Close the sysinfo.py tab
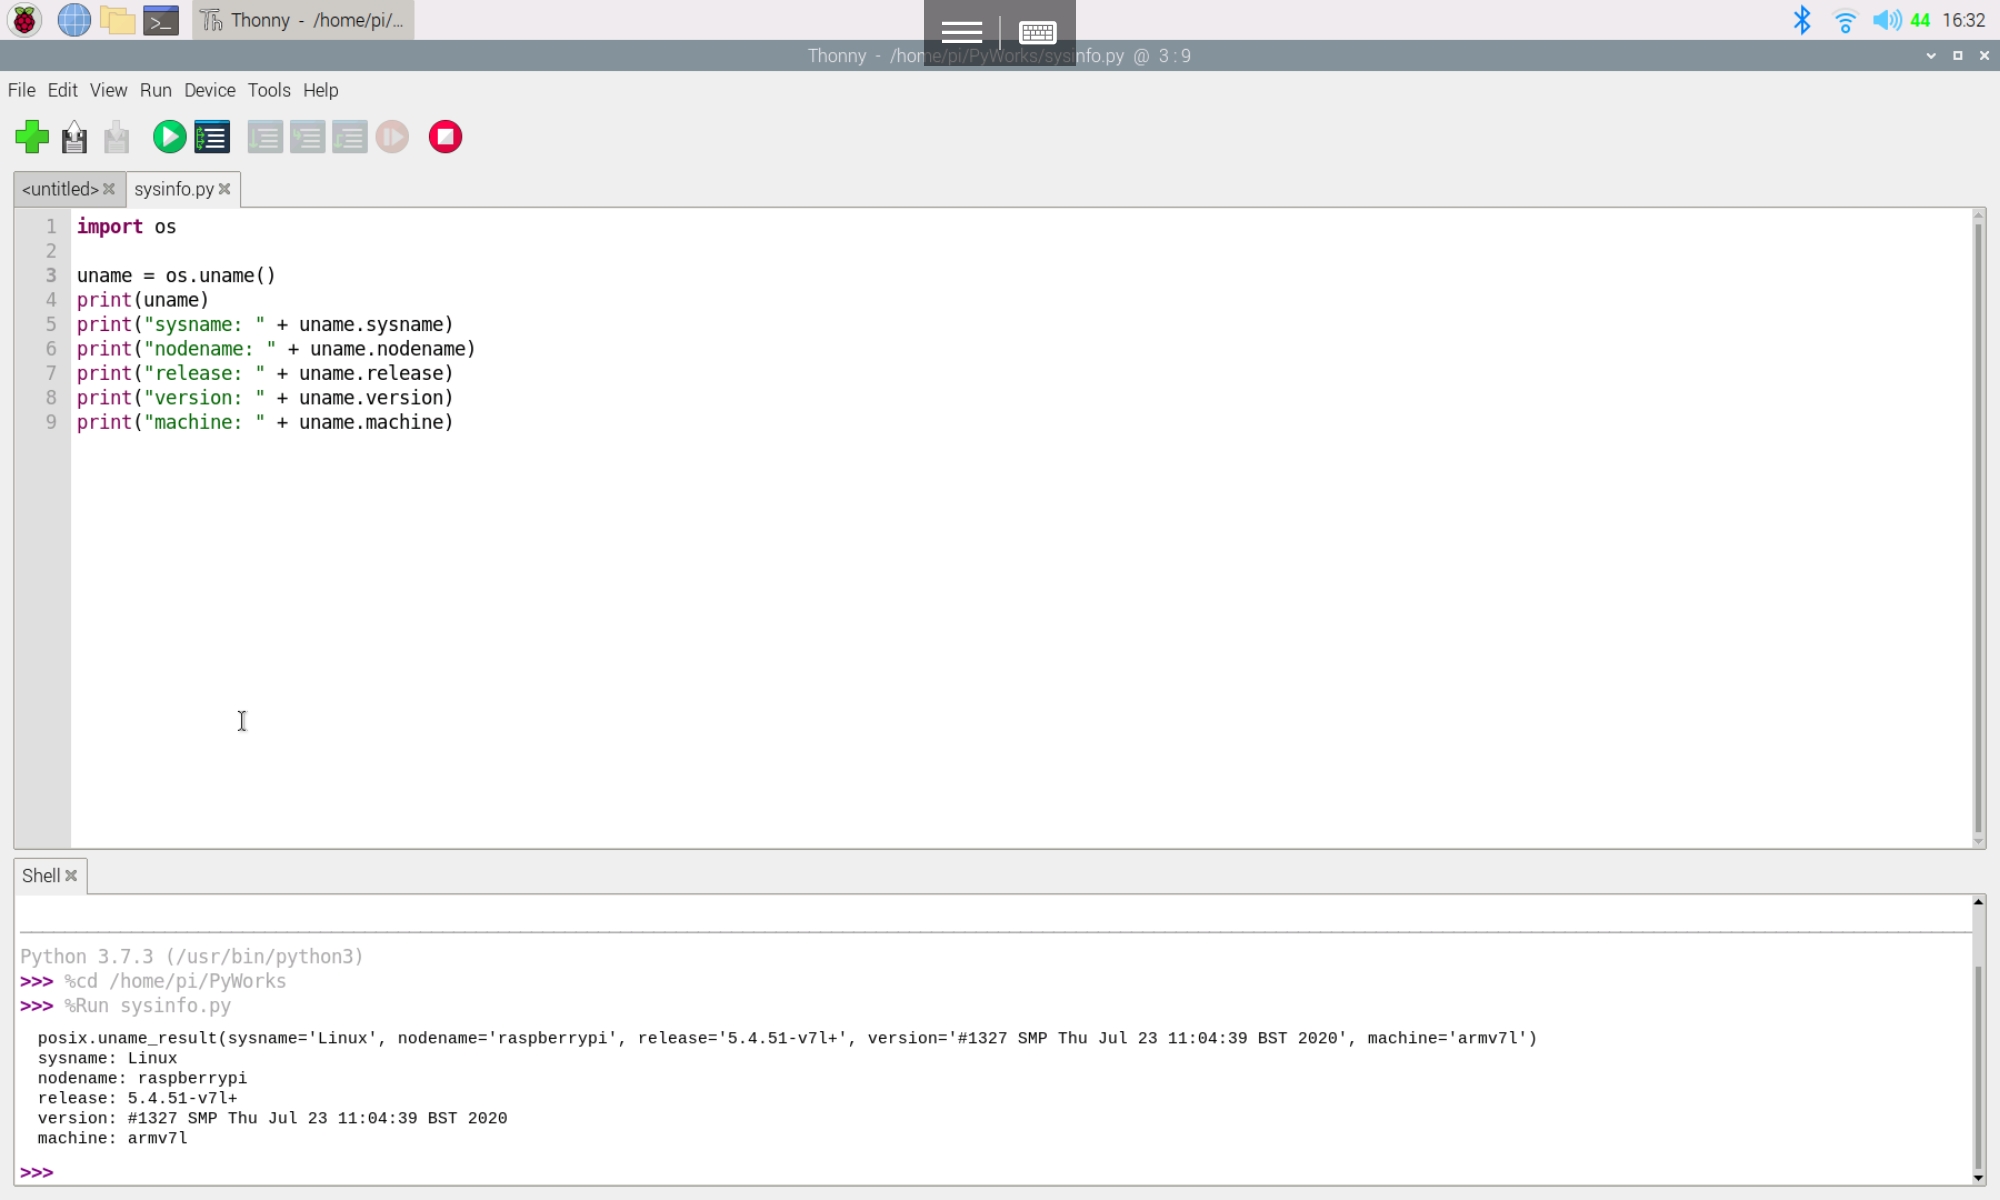The width and height of the screenshot is (2000, 1200). 226,188
